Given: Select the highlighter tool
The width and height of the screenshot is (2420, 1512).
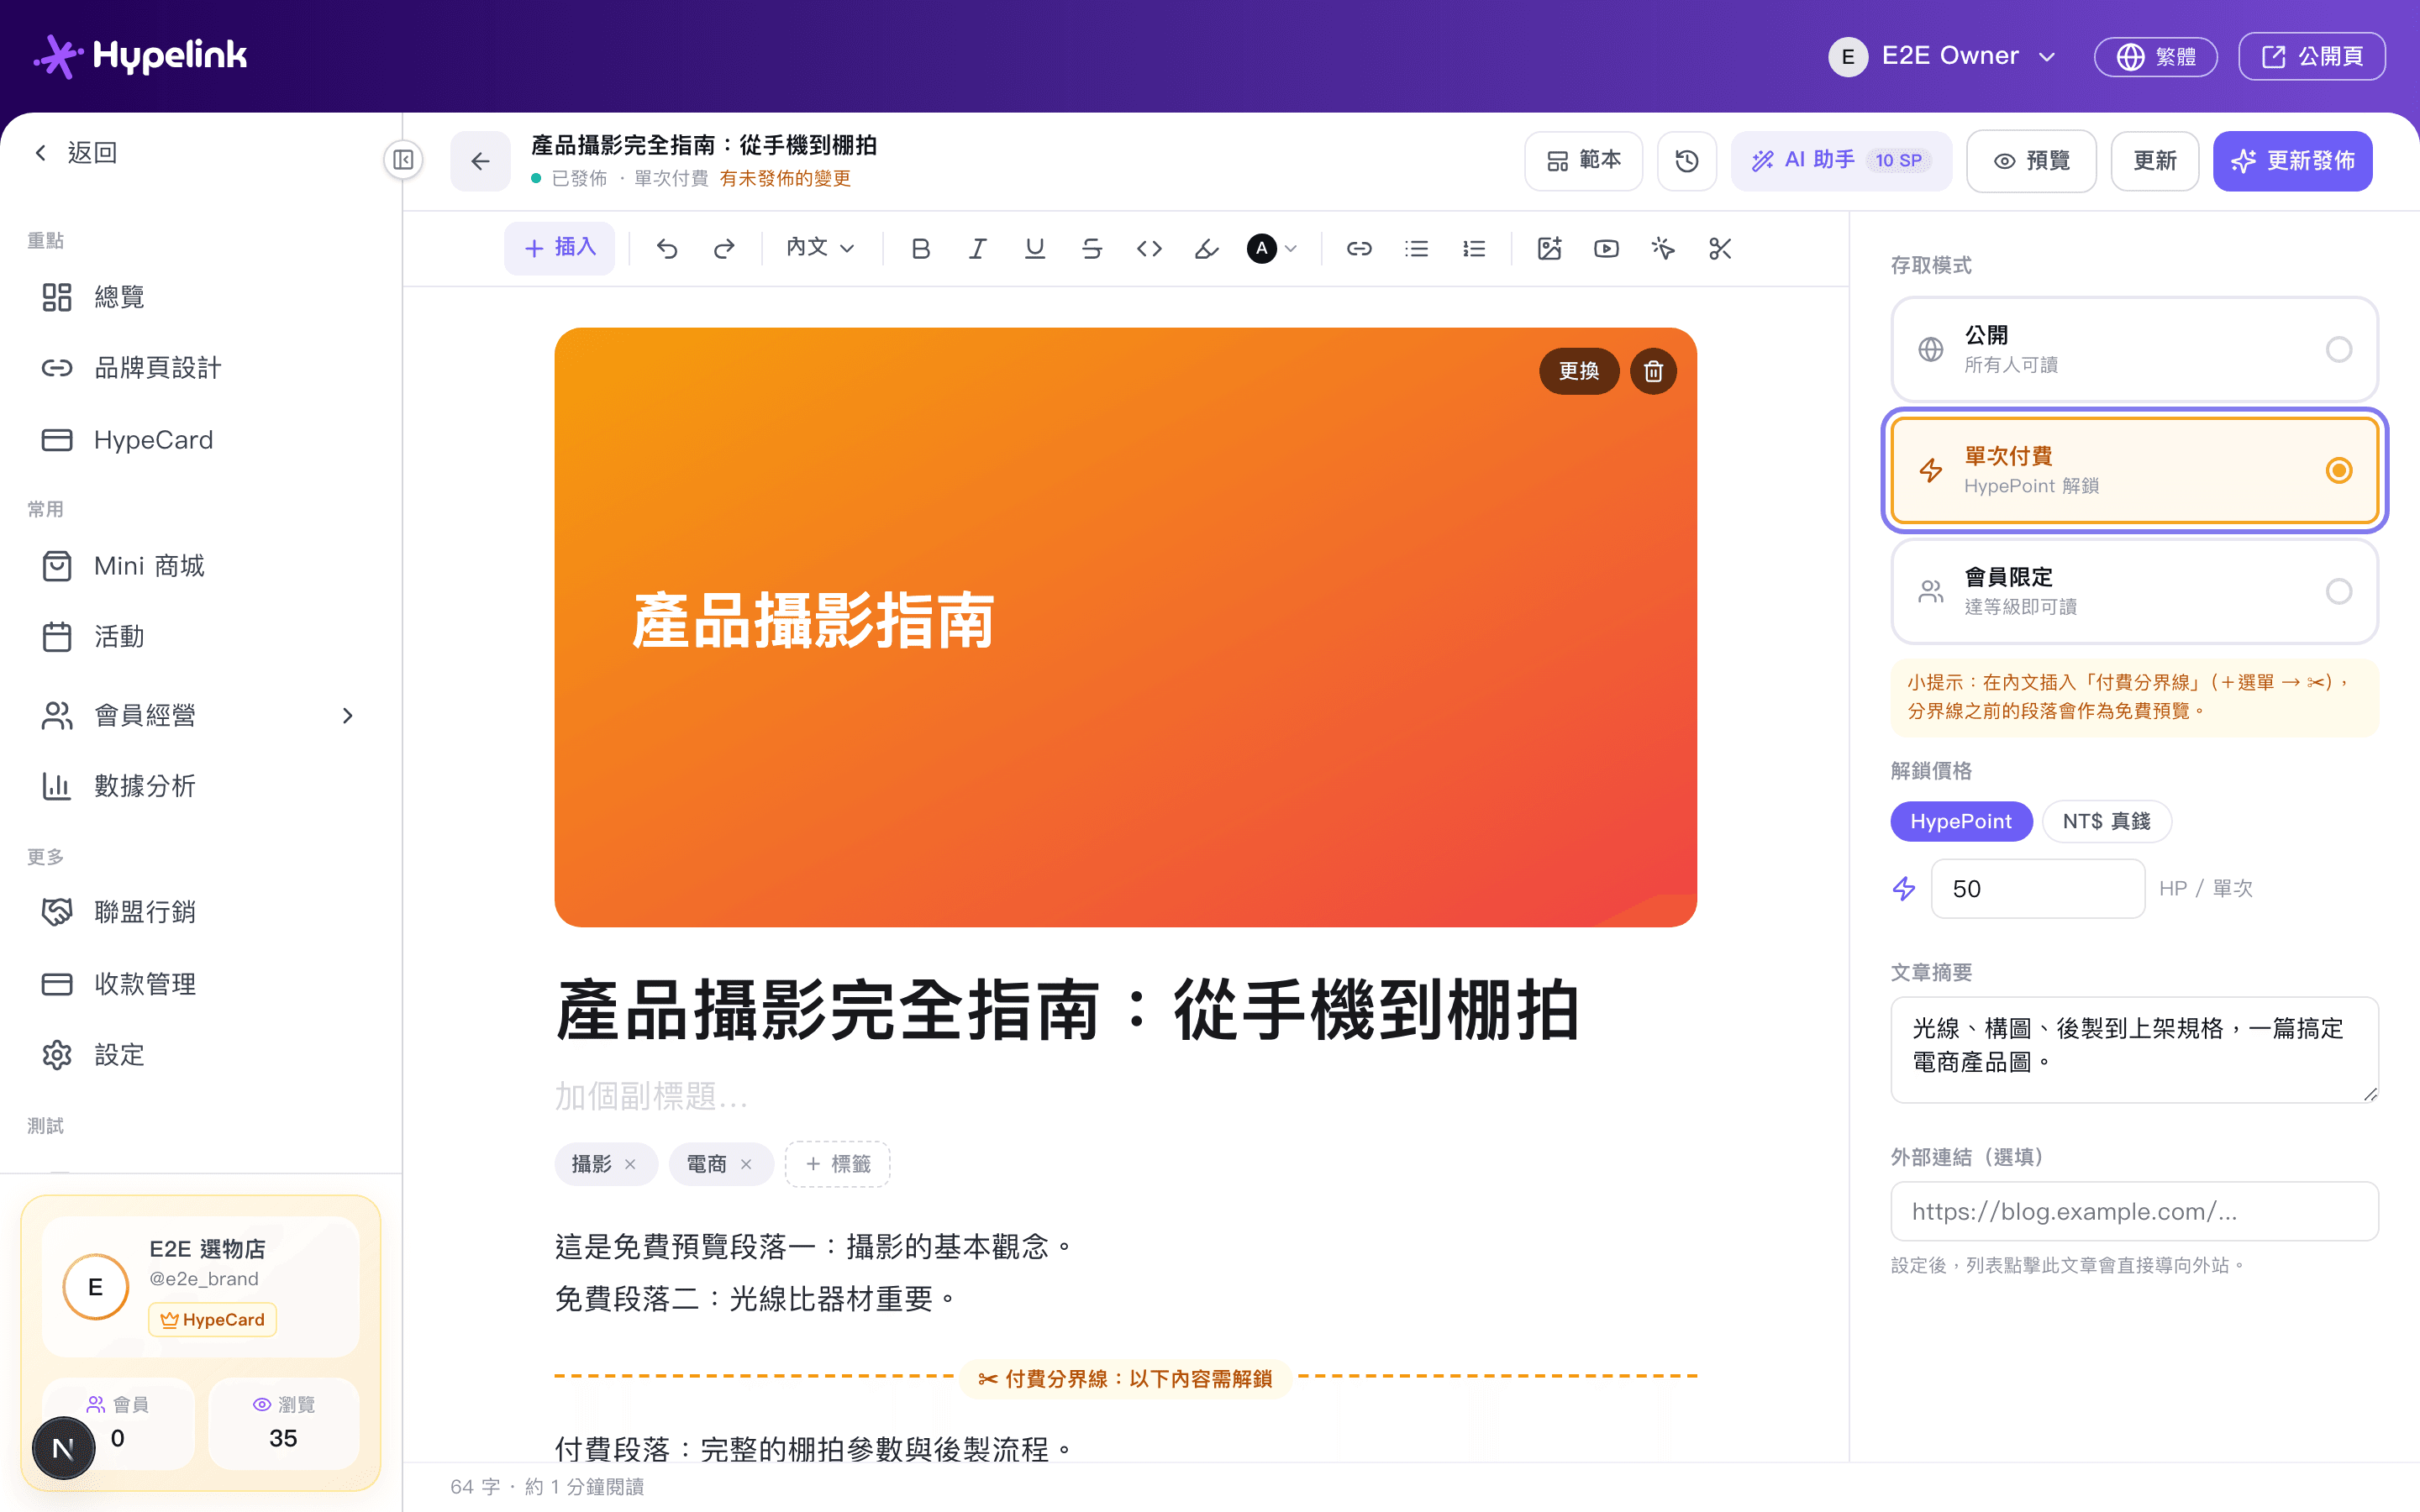Looking at the screenshot, I should click(1207, 248).
